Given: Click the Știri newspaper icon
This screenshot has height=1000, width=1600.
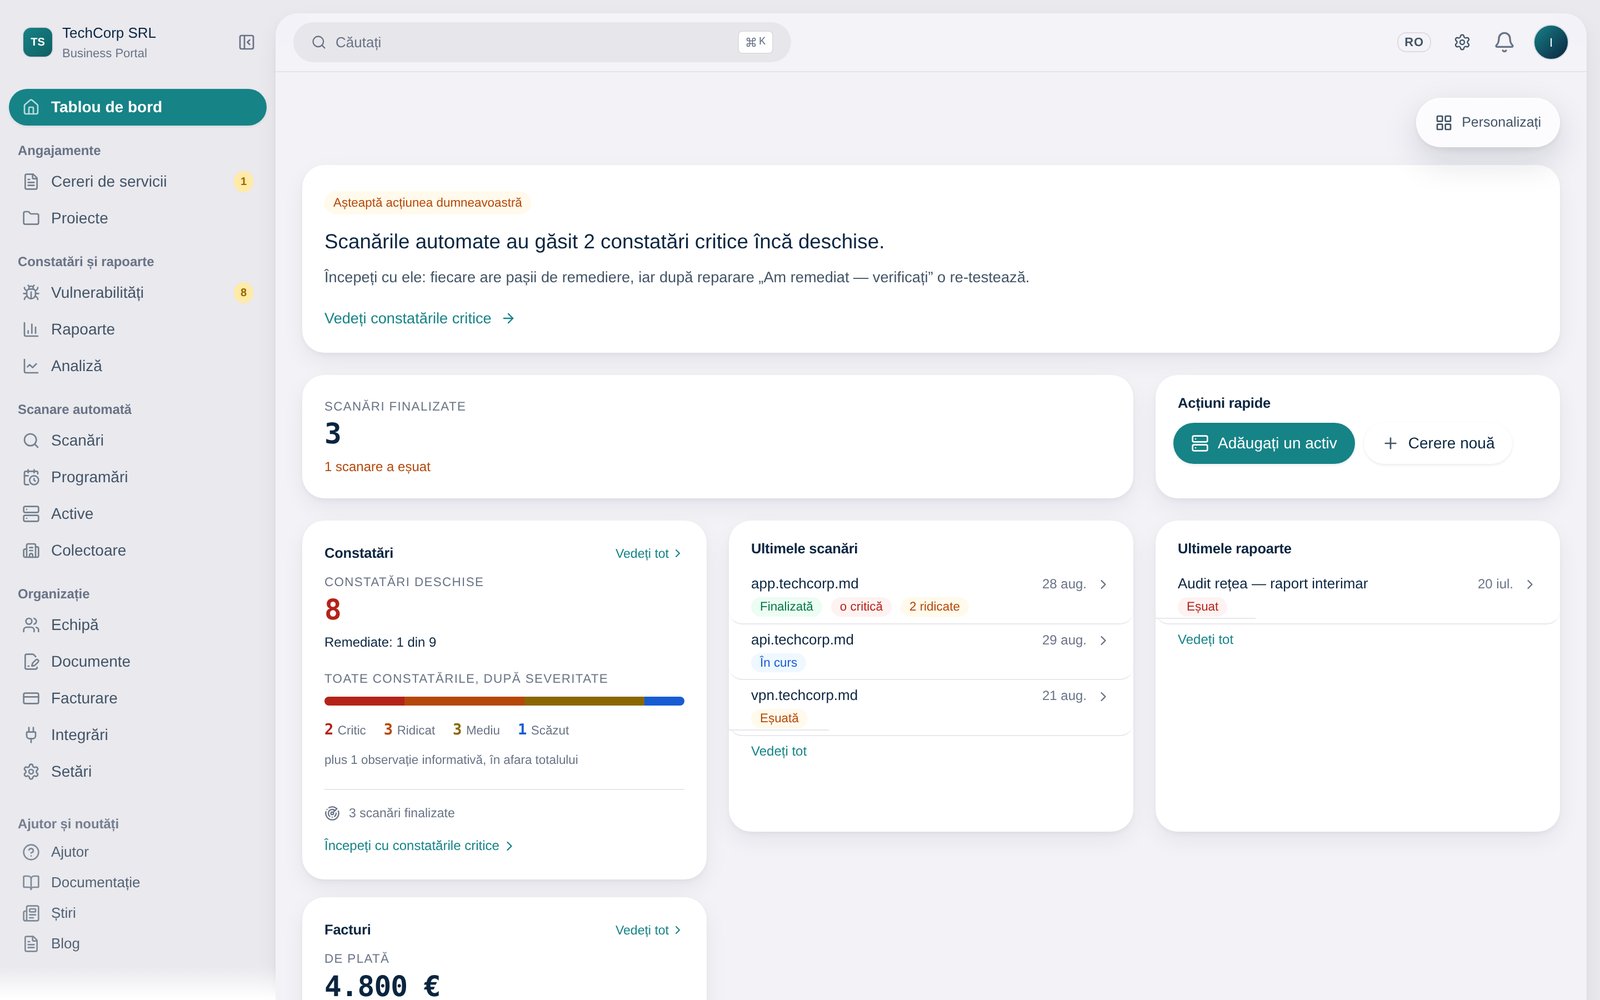Looking at the screenshot, I should click(x=31, y=913).
